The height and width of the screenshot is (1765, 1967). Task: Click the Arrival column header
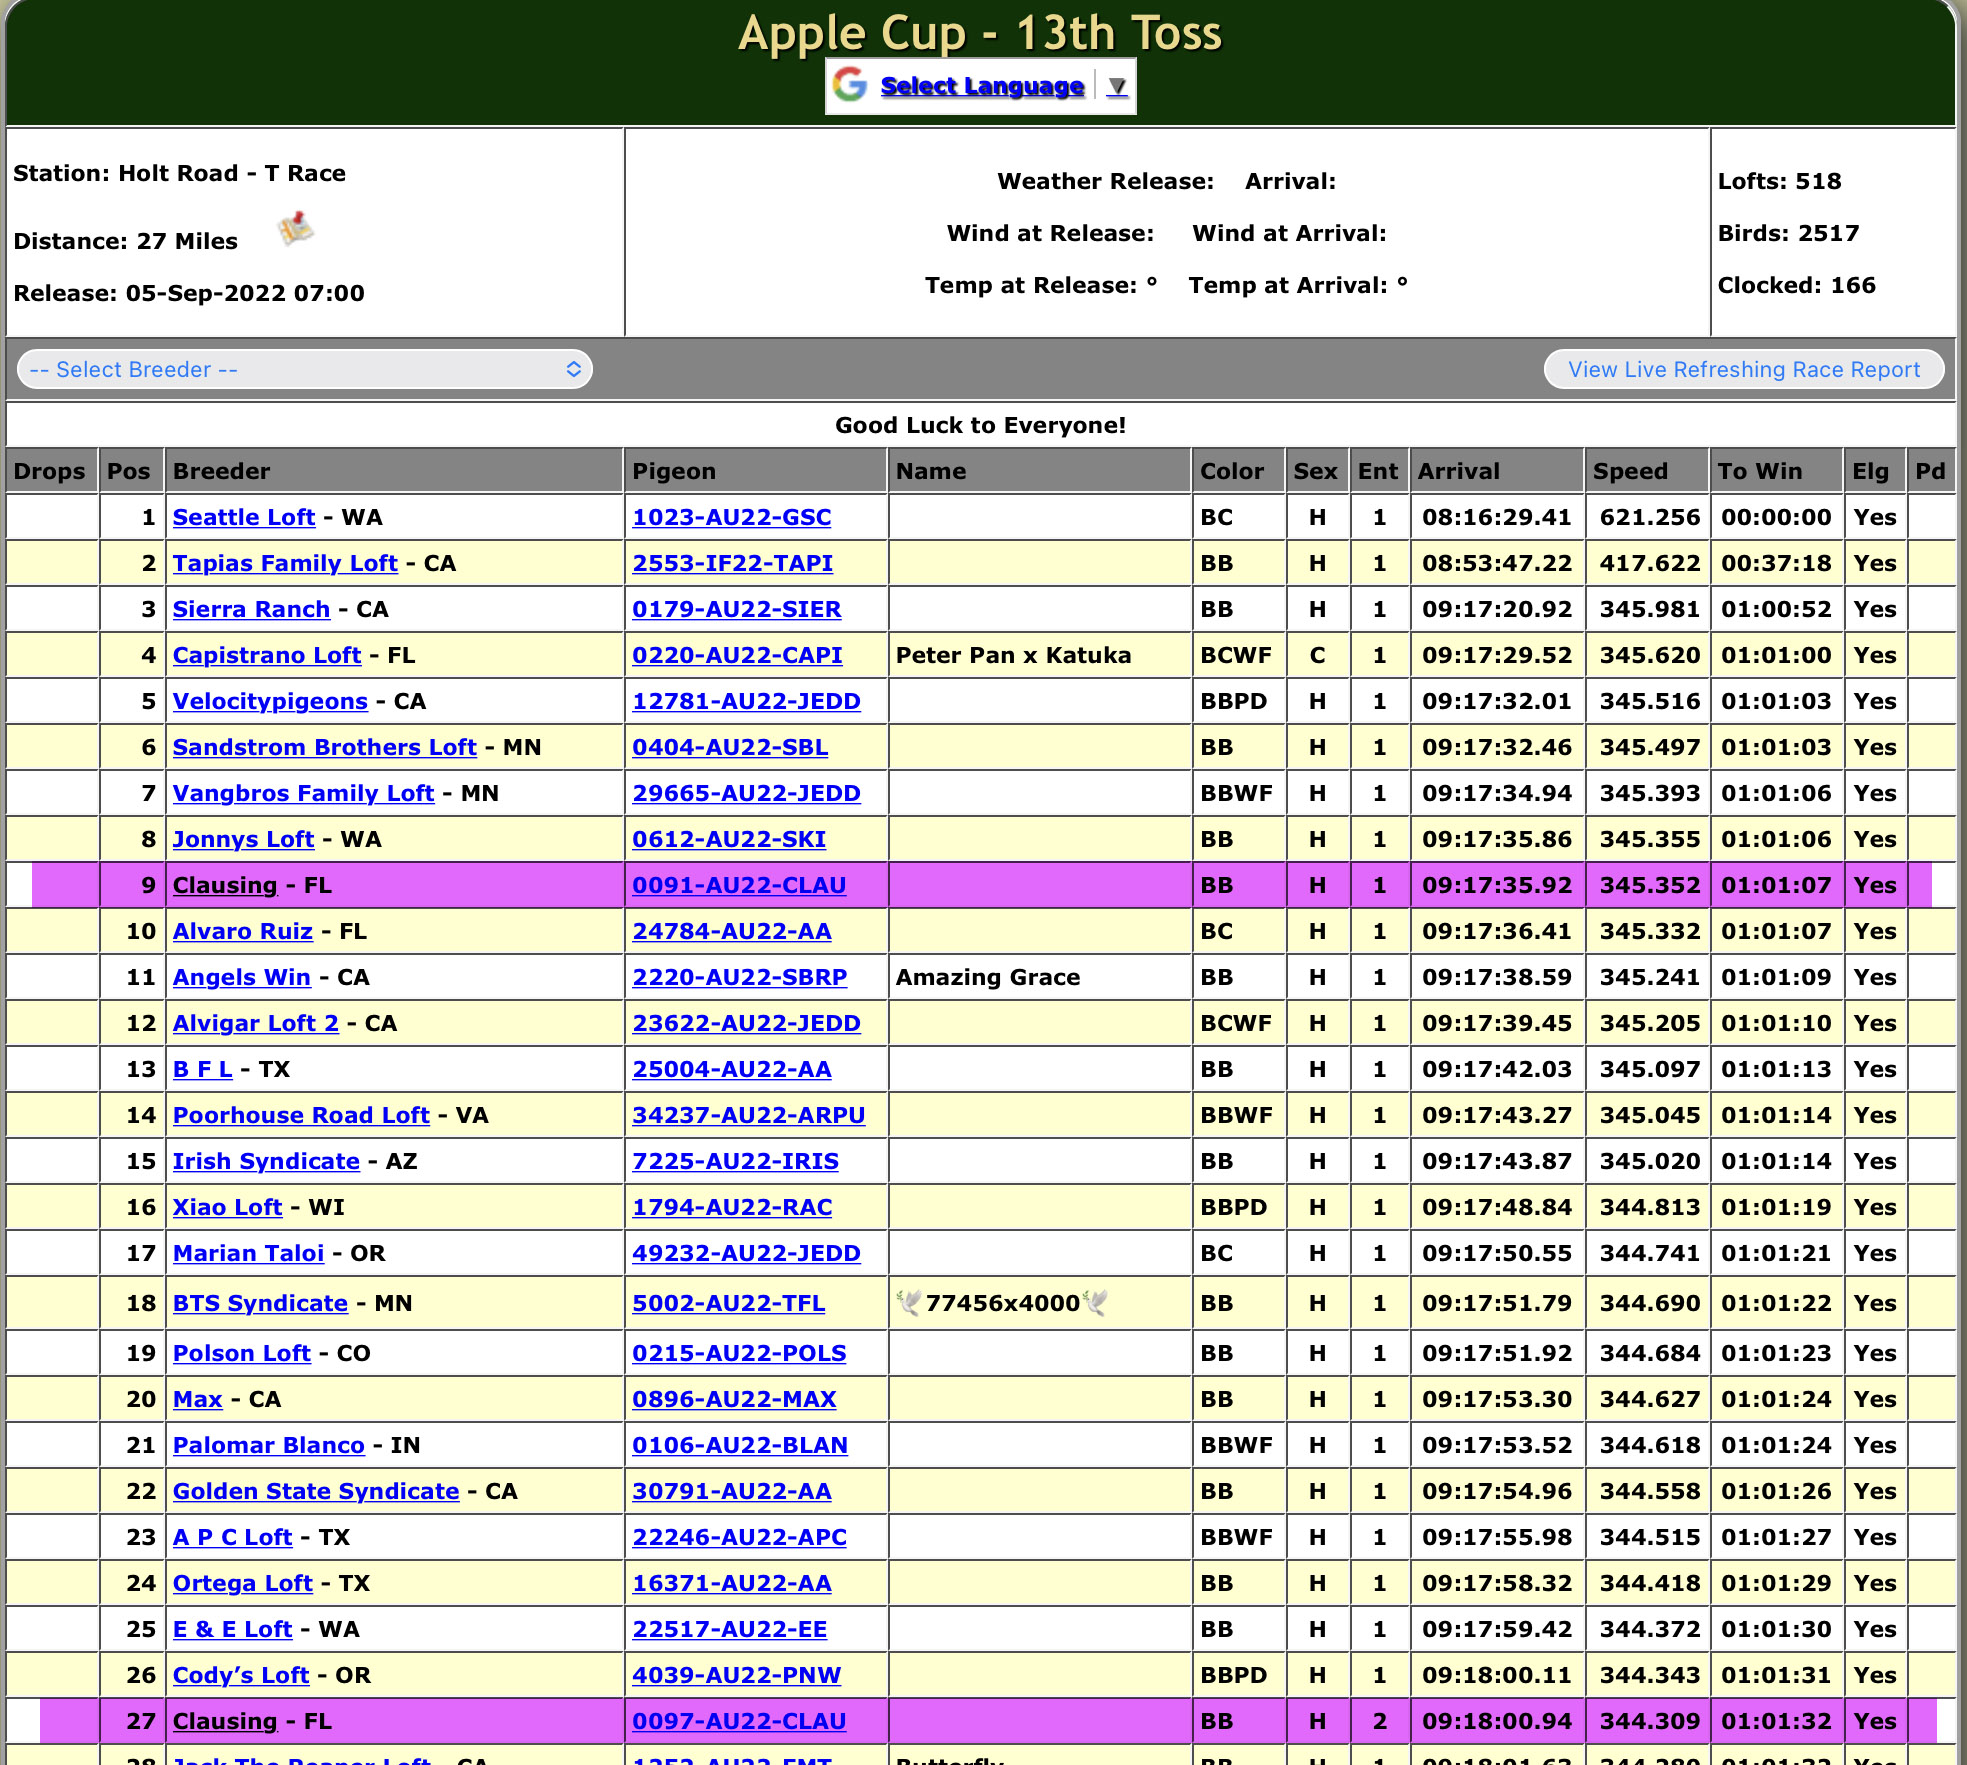click(x=1458, y=471)
